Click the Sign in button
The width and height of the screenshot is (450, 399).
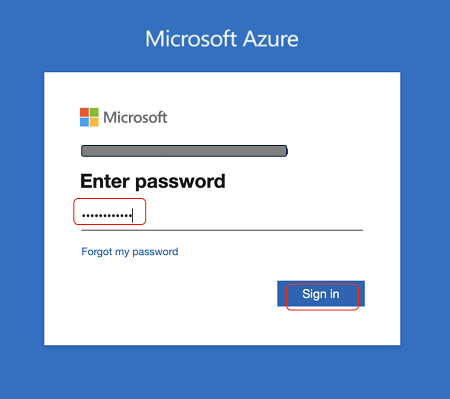pos(321,294)
